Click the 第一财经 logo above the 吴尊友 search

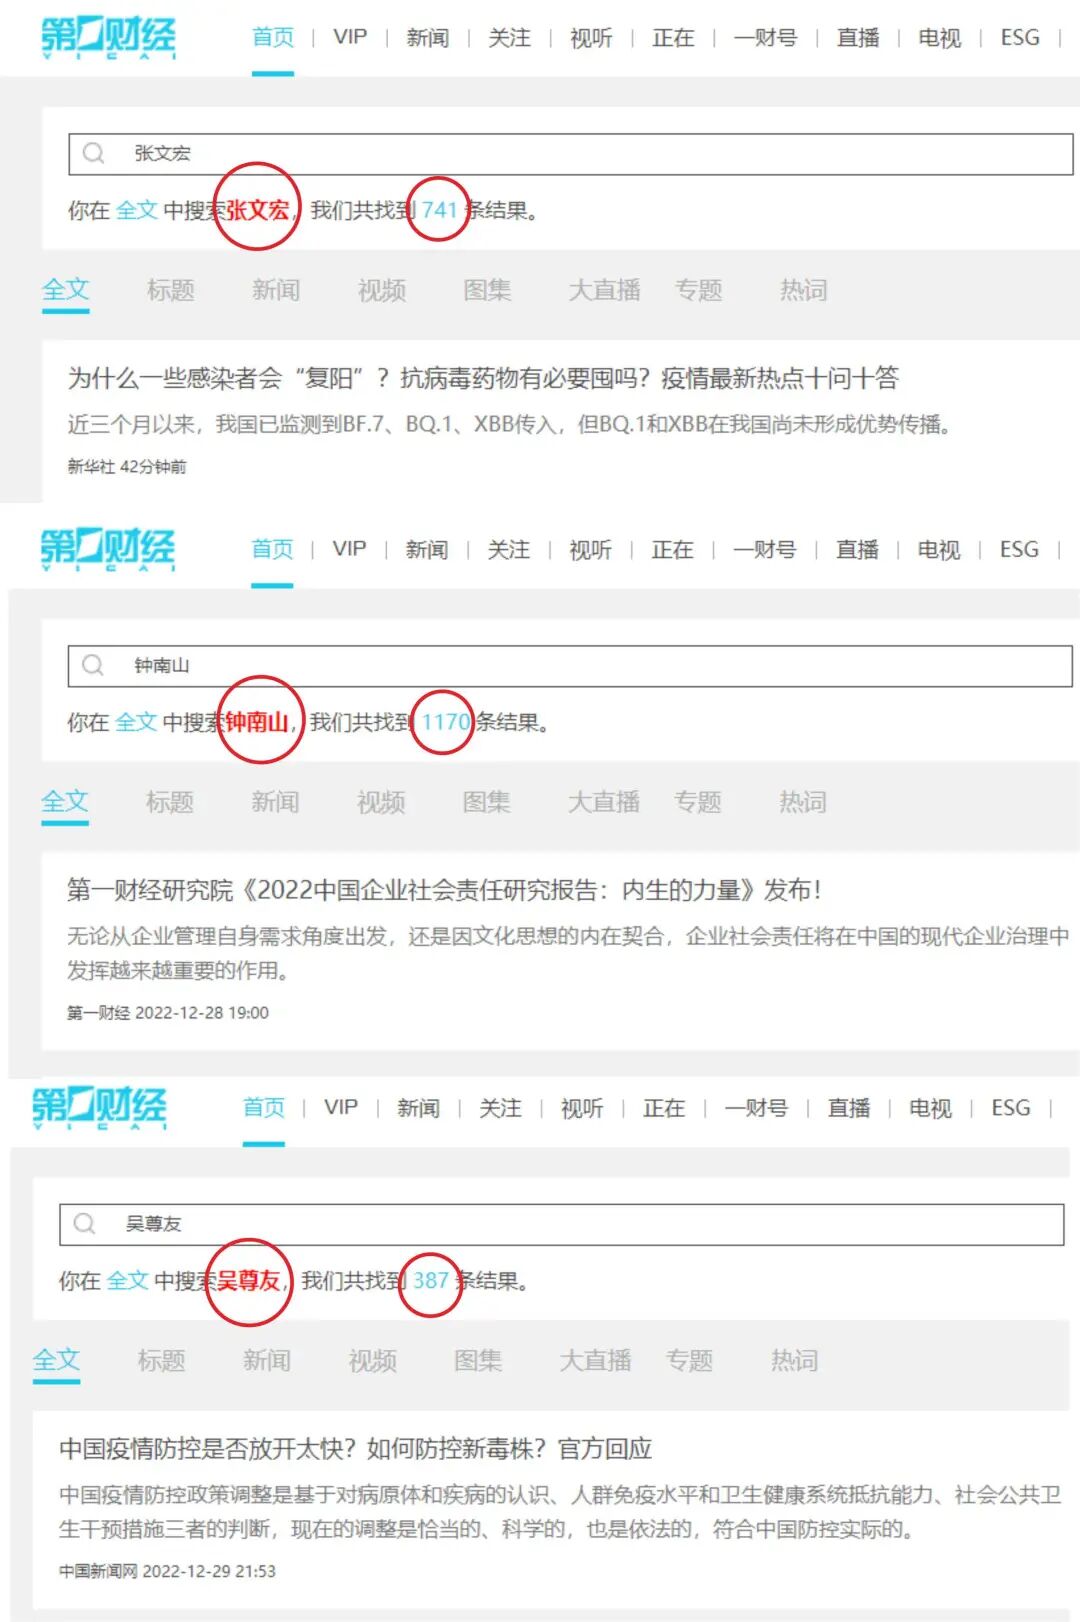99,1108
